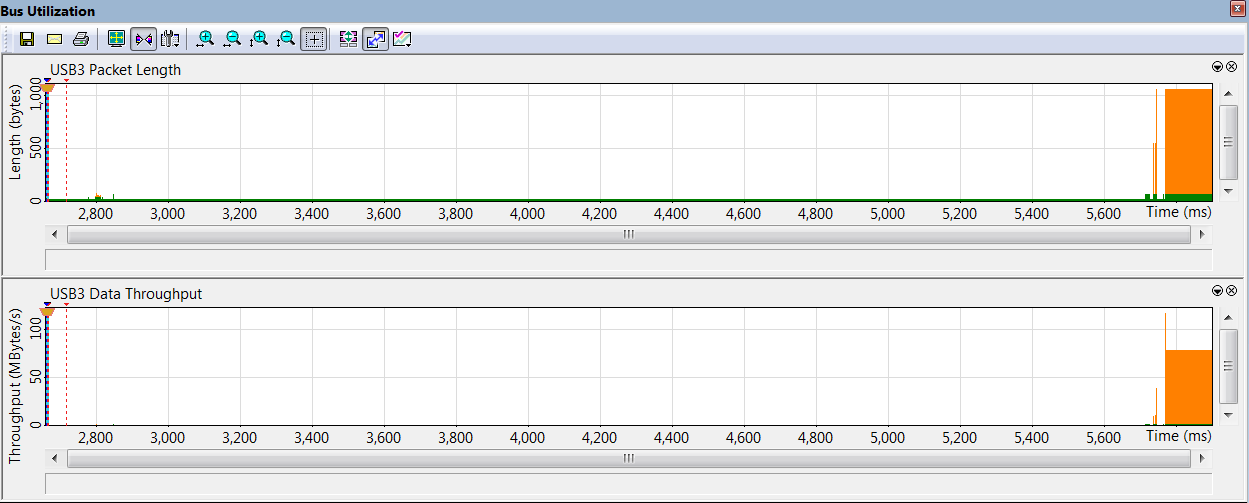1249x503 pixels.
Task: Click the horizontal zoom in magnifier
Action: coord(206,39)
